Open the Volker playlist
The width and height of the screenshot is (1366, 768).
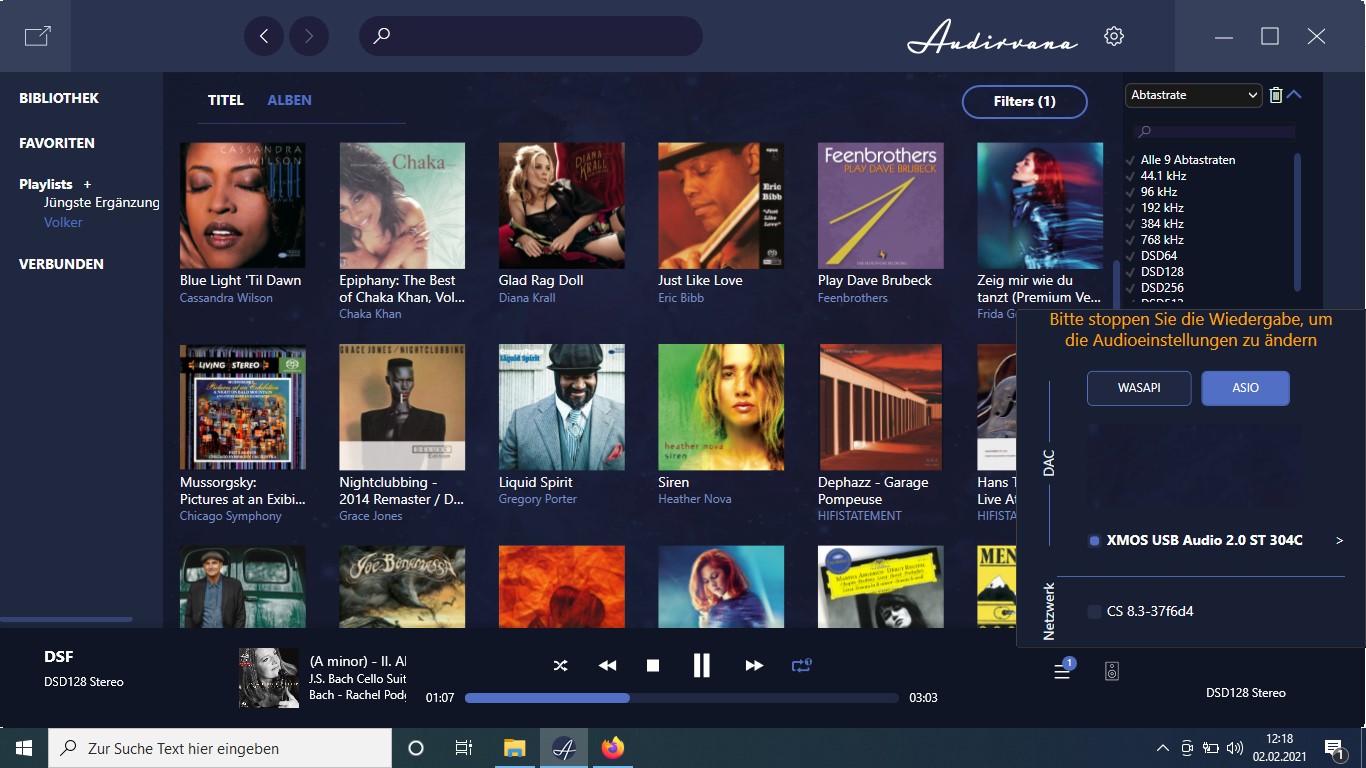63,222
